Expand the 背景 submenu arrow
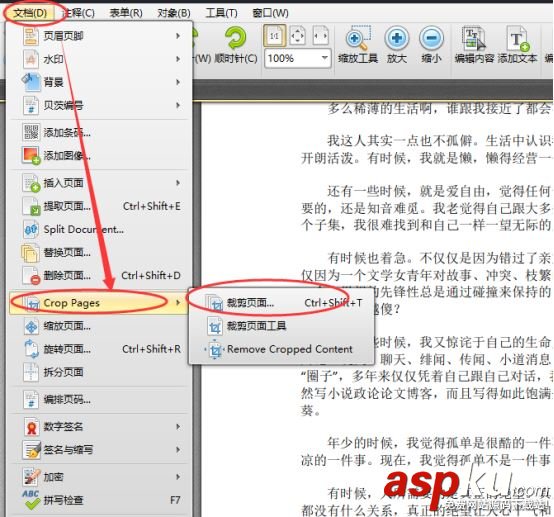The width and height of the screenshot is (554, 517). pyautogui.click(x=178, y=82)
